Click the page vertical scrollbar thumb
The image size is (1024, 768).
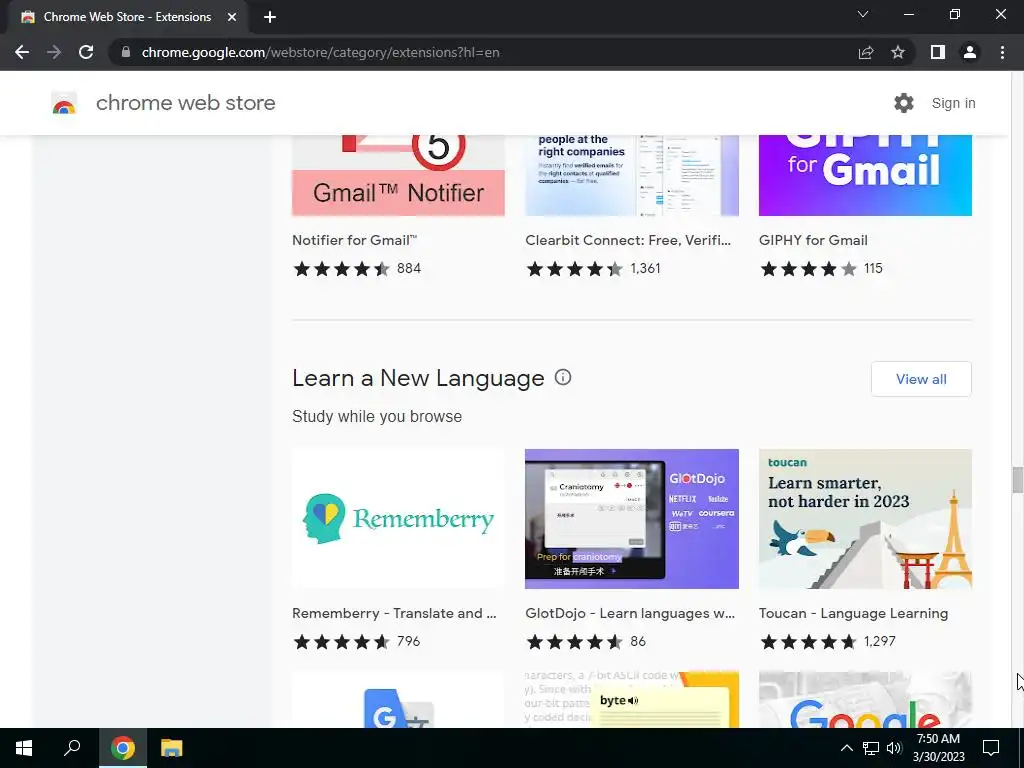point(1017,480)
